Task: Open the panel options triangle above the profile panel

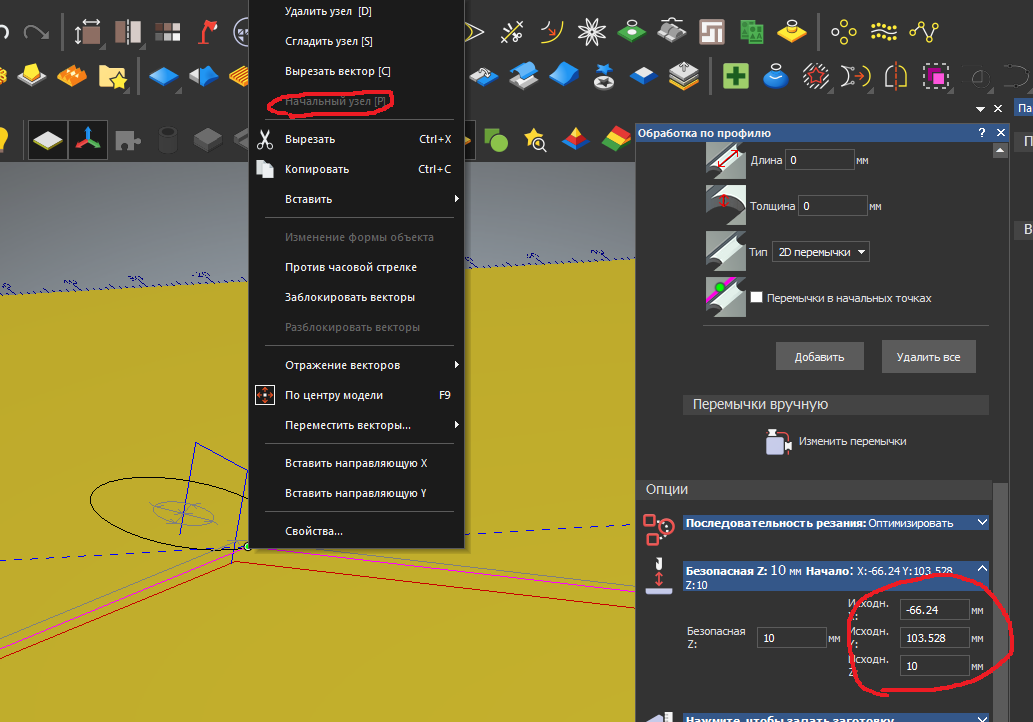Action: pos(980,109)
